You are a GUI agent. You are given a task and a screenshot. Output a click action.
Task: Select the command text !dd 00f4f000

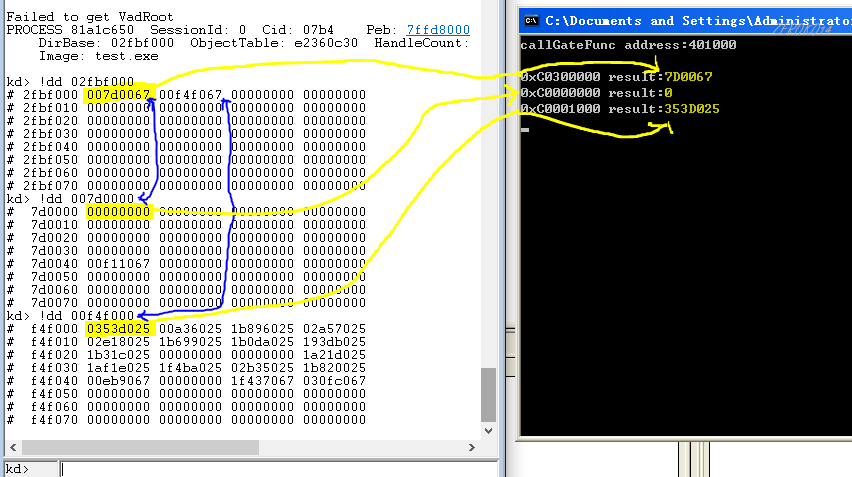(x=86, y=316)
